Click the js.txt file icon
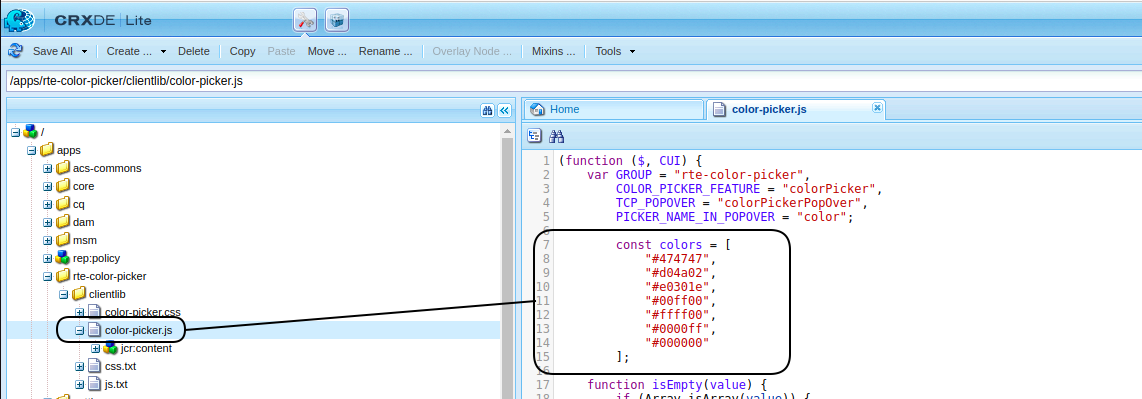The width and height of the screenshot is (1142, 399). click(x=94, y=384)
